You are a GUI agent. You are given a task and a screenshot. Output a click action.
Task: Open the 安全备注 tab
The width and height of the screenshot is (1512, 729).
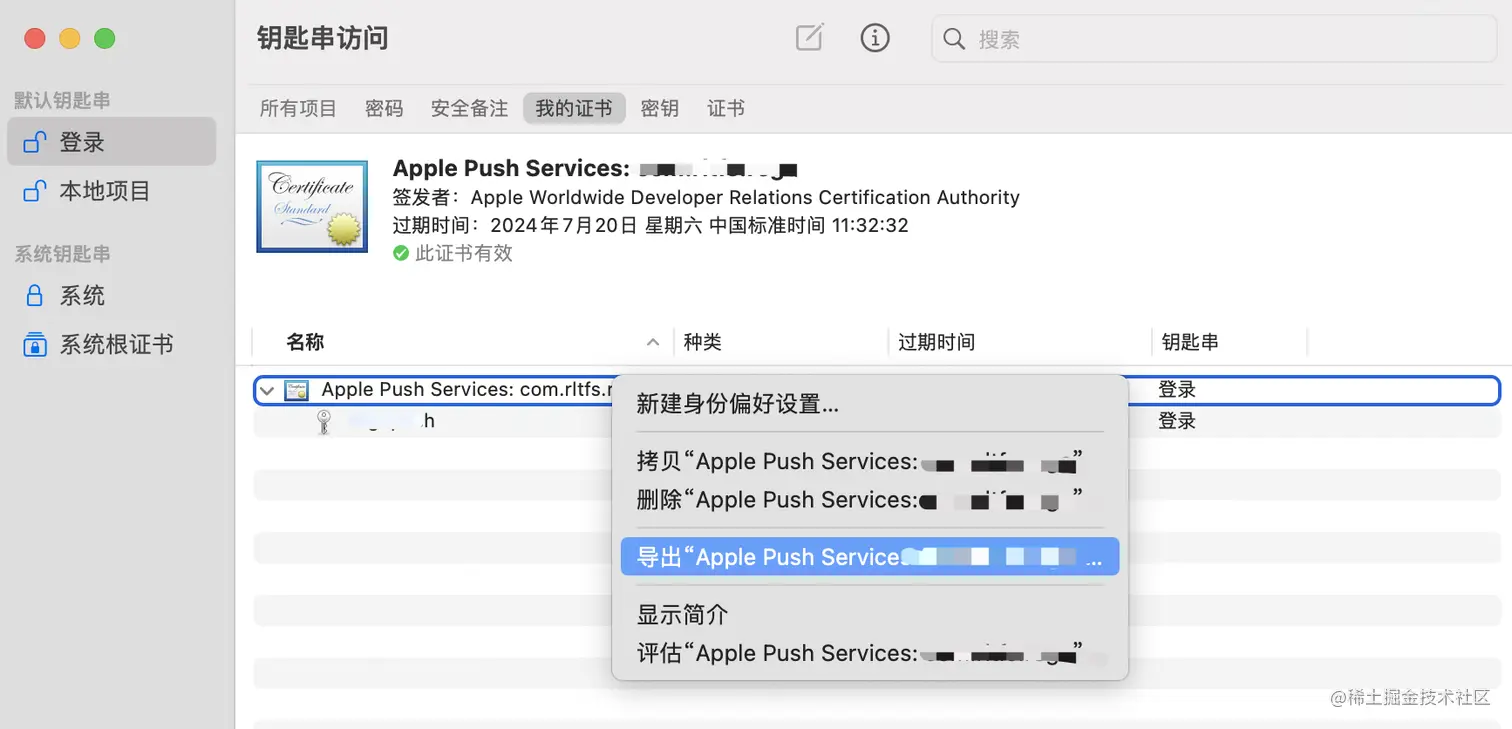point(469,108)
